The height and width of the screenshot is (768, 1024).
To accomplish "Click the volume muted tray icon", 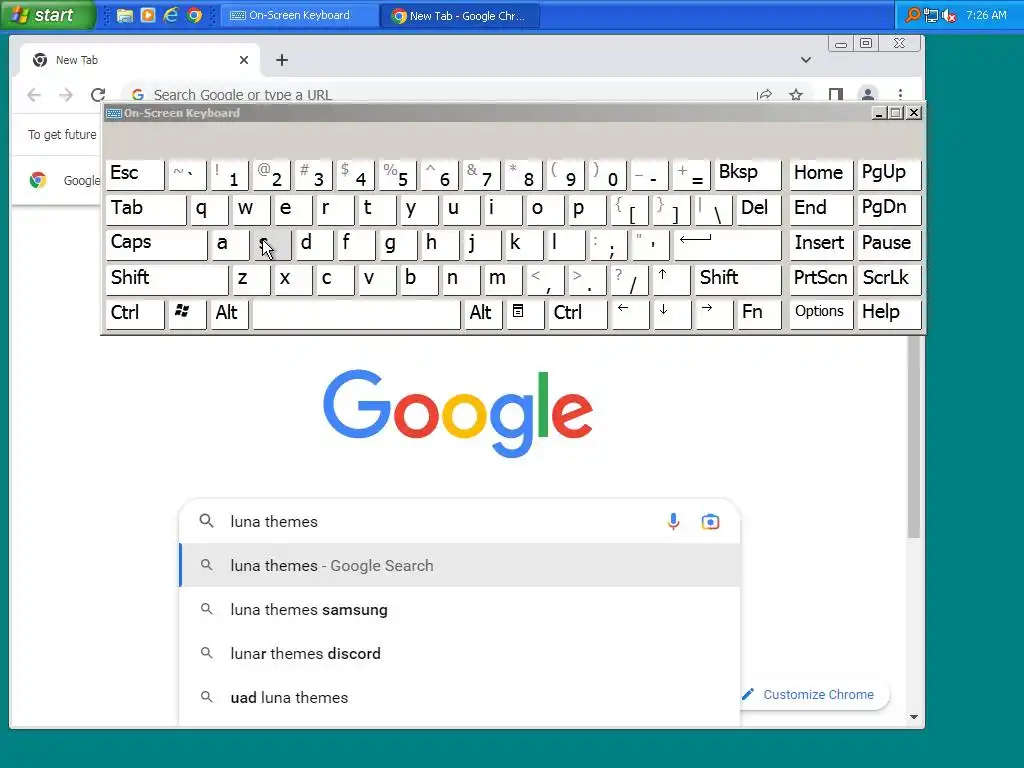I will [x=949, y=15].
